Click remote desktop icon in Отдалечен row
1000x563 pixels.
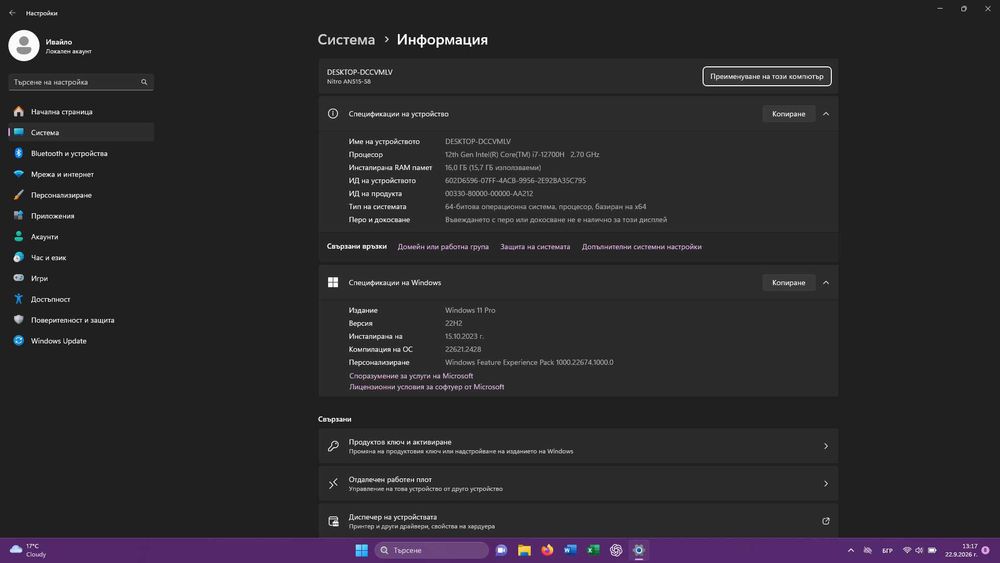(333, 484)
